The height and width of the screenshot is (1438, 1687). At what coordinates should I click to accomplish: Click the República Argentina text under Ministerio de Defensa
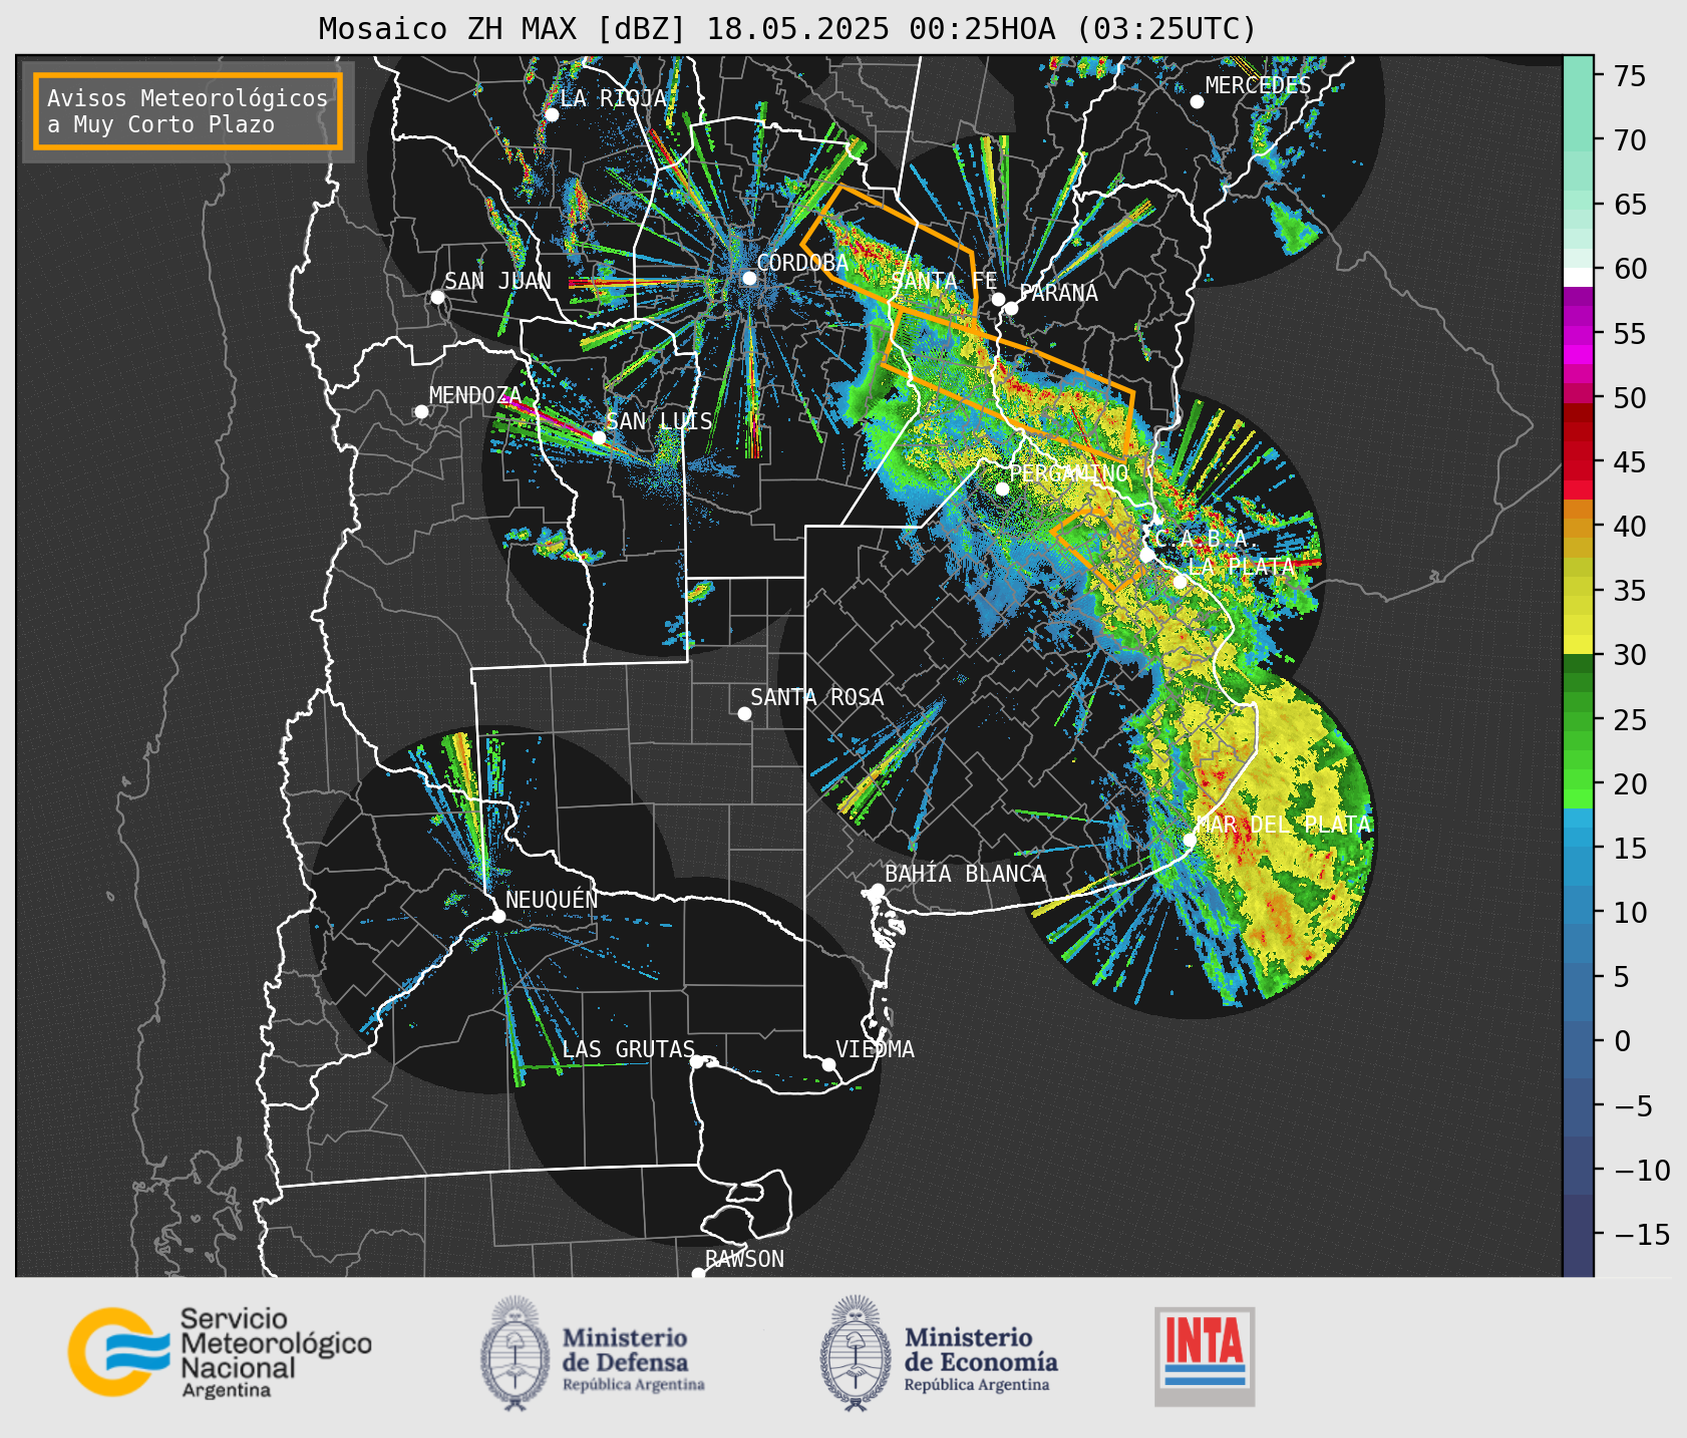click(633, 1385)
